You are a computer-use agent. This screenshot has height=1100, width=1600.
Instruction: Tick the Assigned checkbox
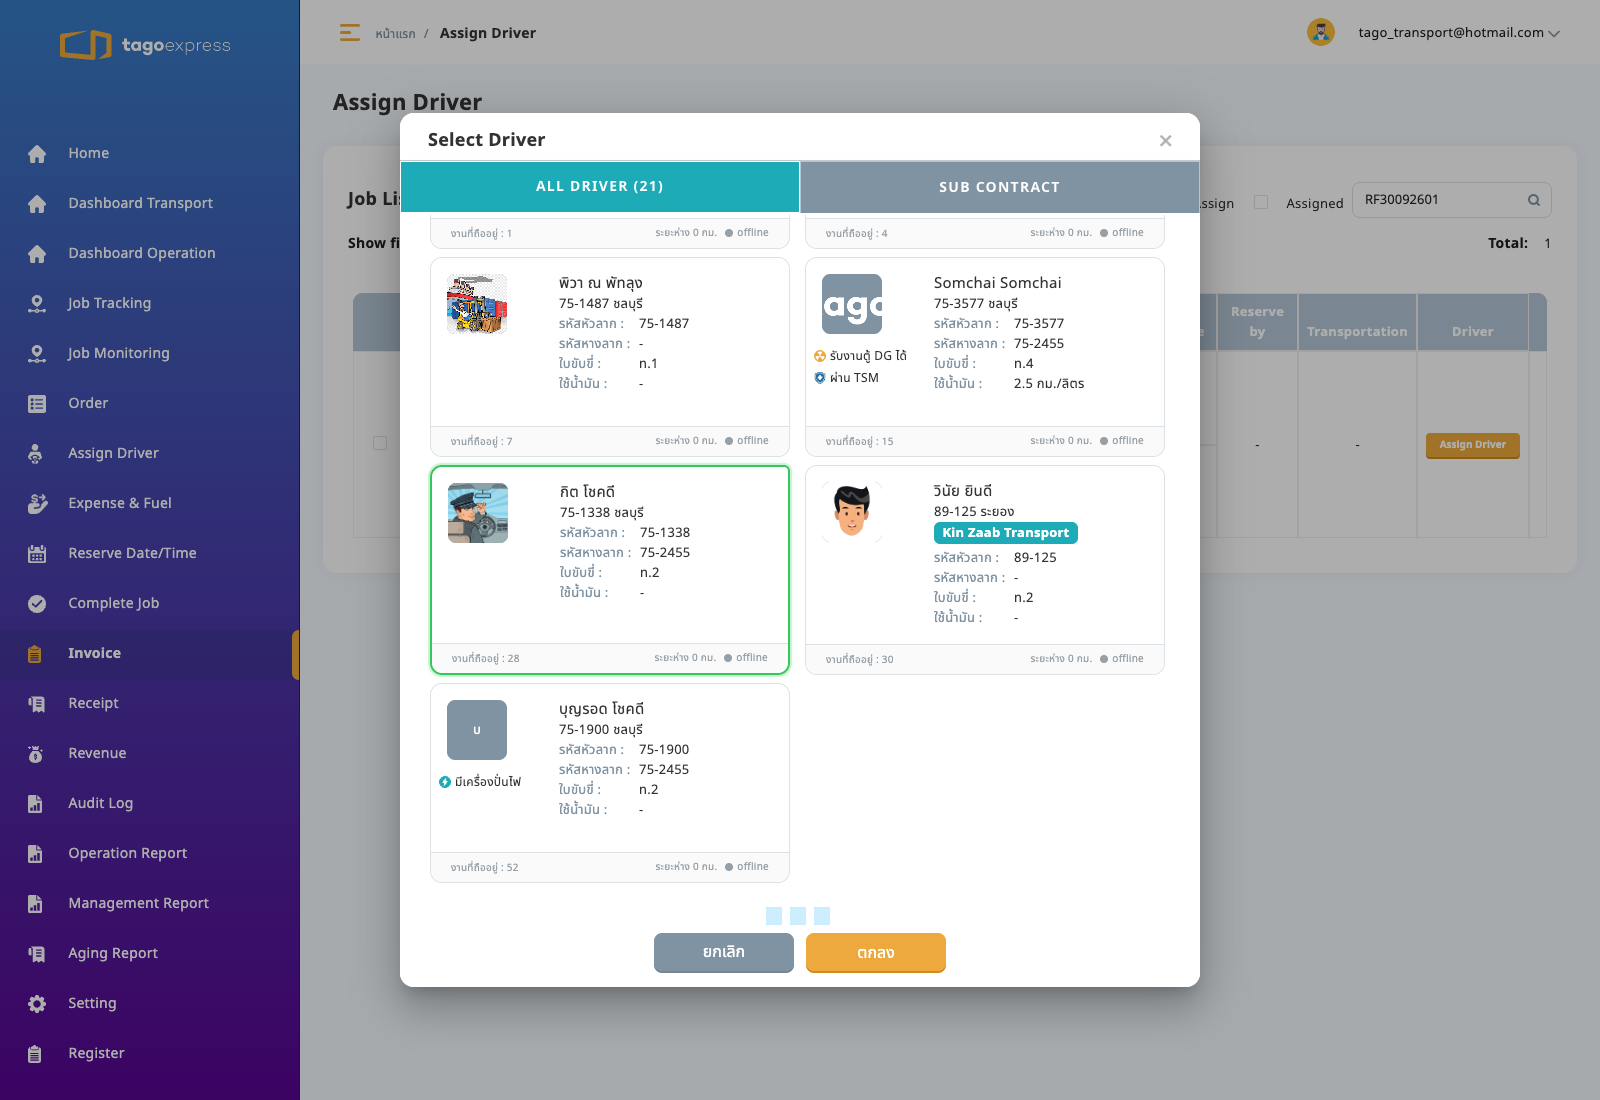1261,202
